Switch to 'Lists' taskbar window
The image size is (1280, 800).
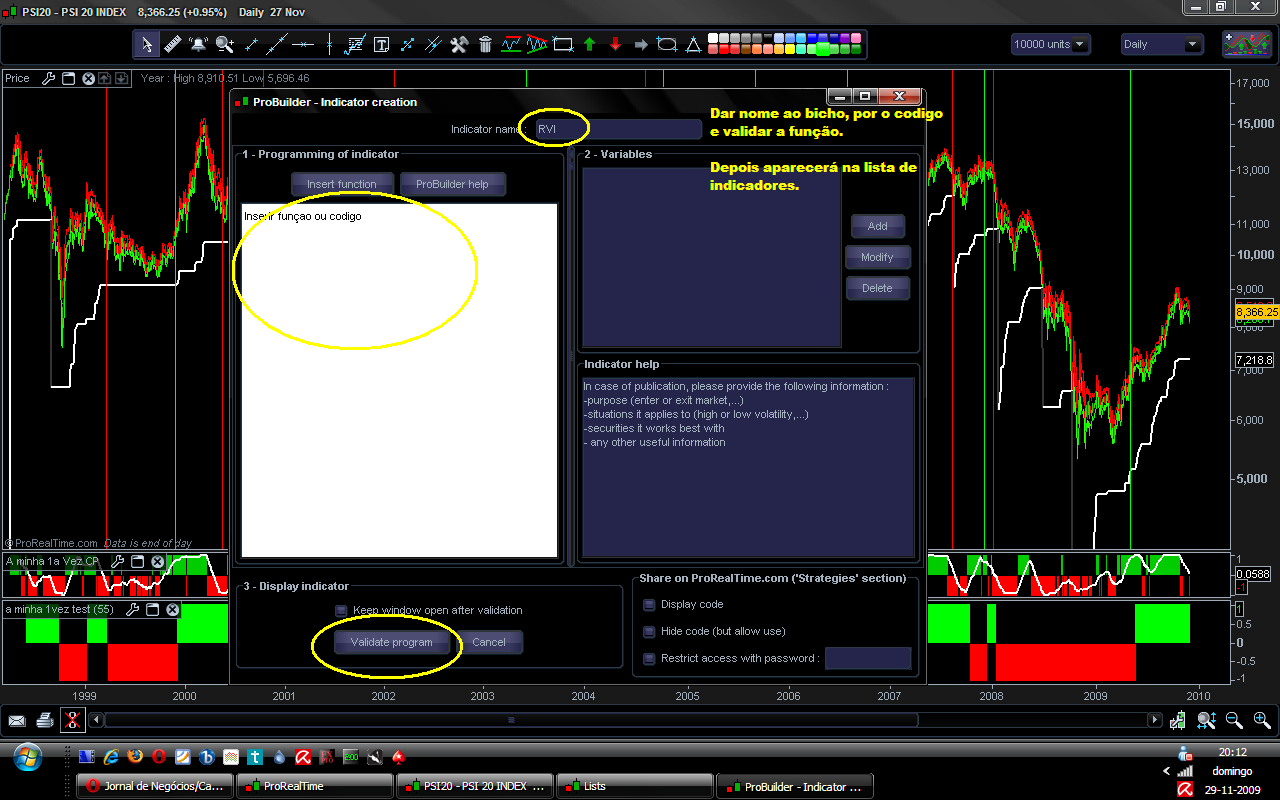[x=635, y=786]
